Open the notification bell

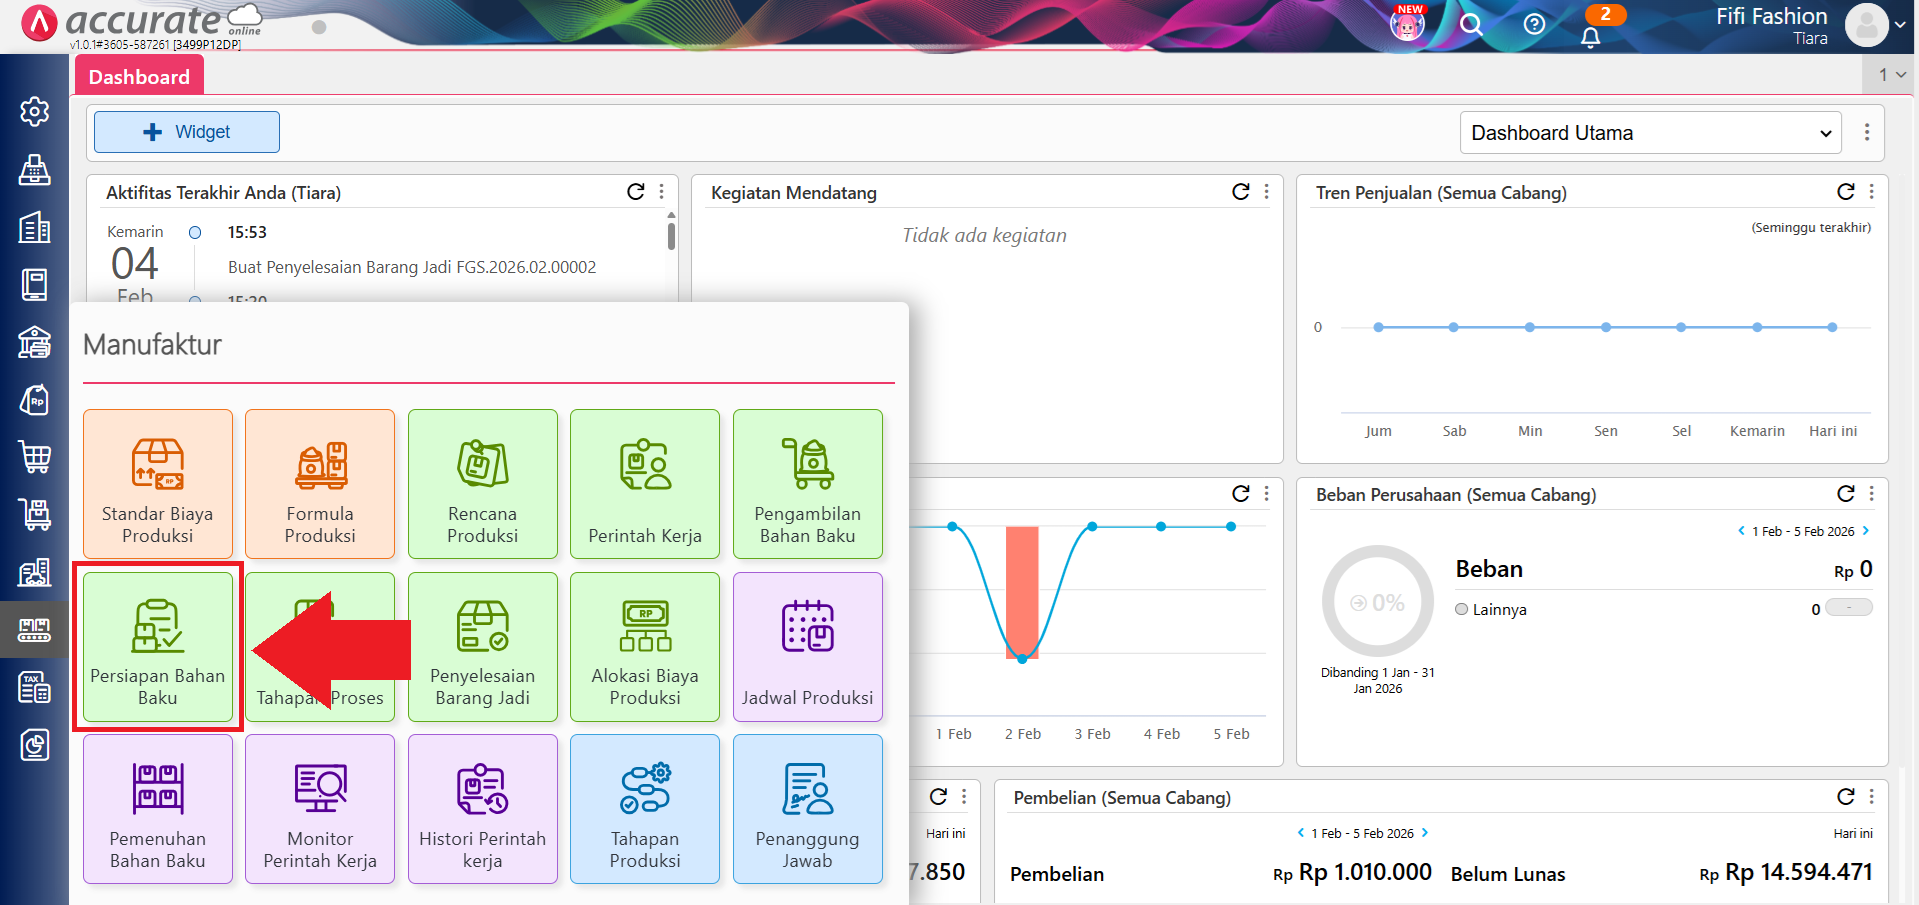1590,37
